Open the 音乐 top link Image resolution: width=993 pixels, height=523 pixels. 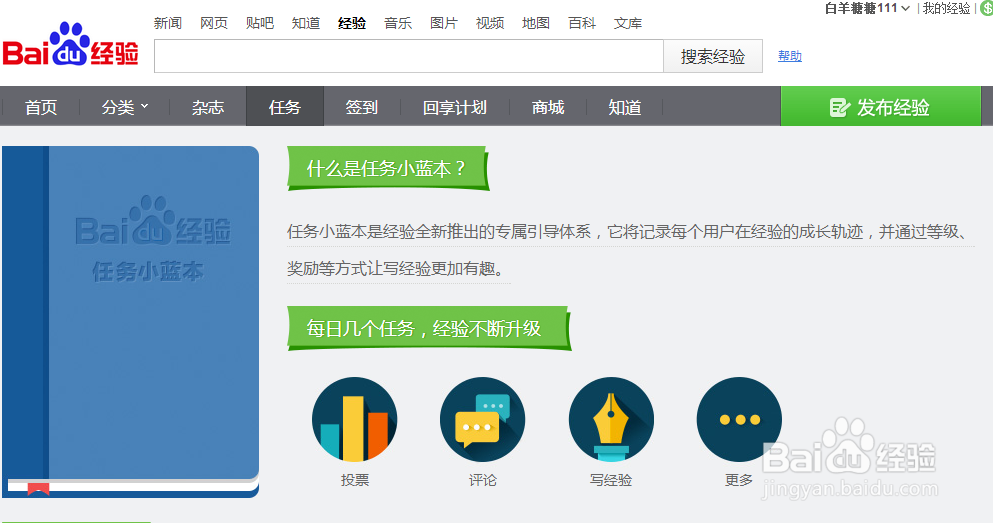[398, 23]
